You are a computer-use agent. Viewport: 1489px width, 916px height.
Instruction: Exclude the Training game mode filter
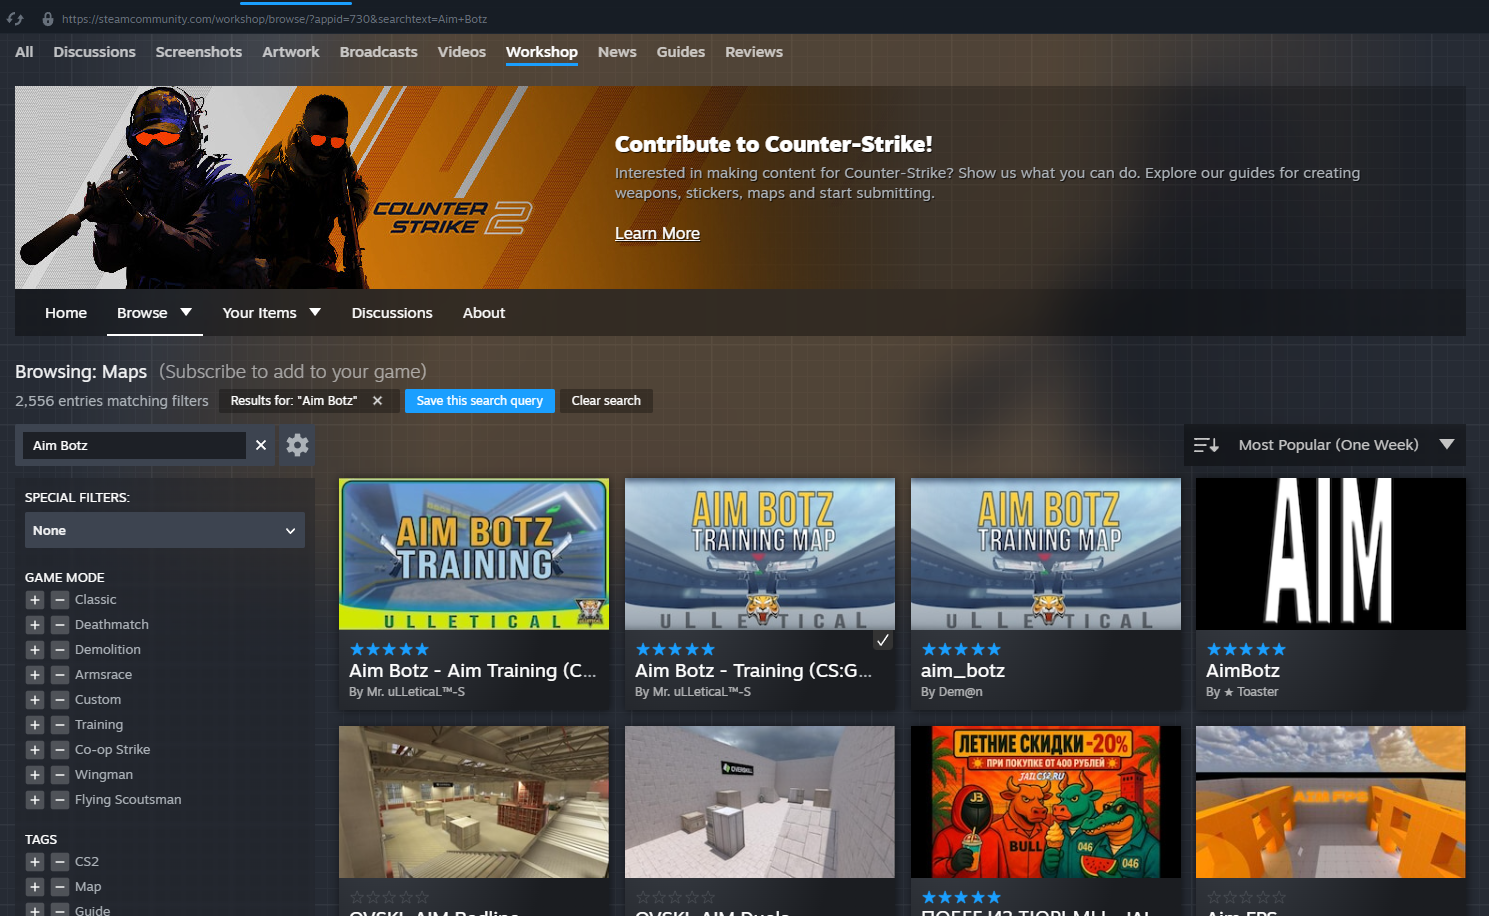coord(60,725)
